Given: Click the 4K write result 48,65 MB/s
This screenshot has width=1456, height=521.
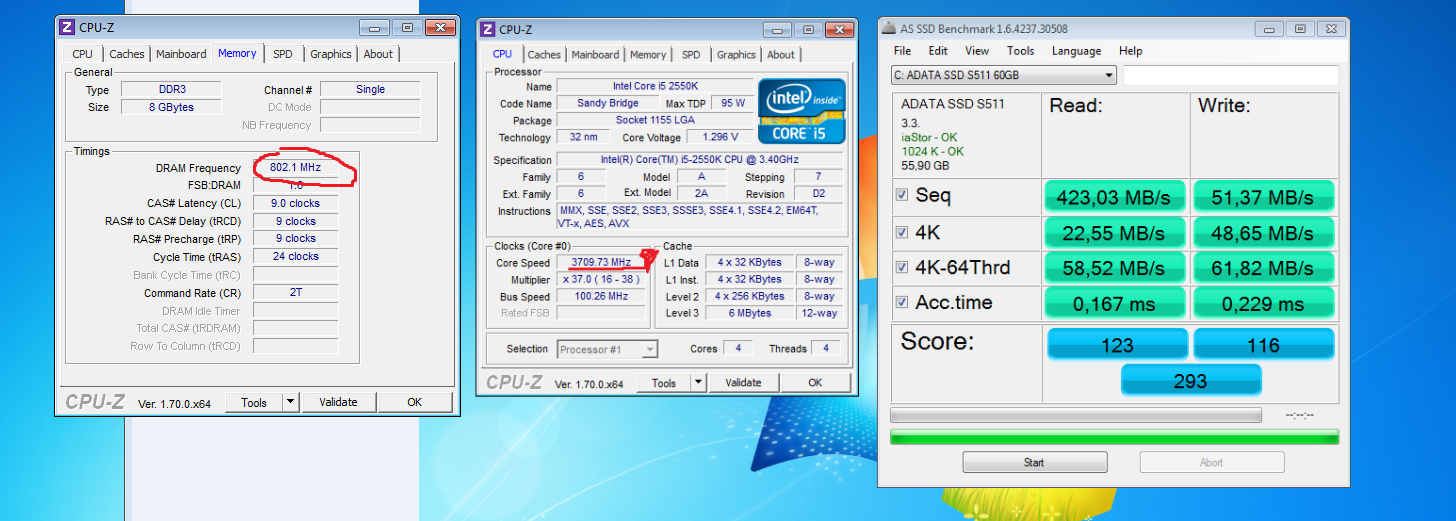Looking at the screenshot, I should pos(1263,233).
